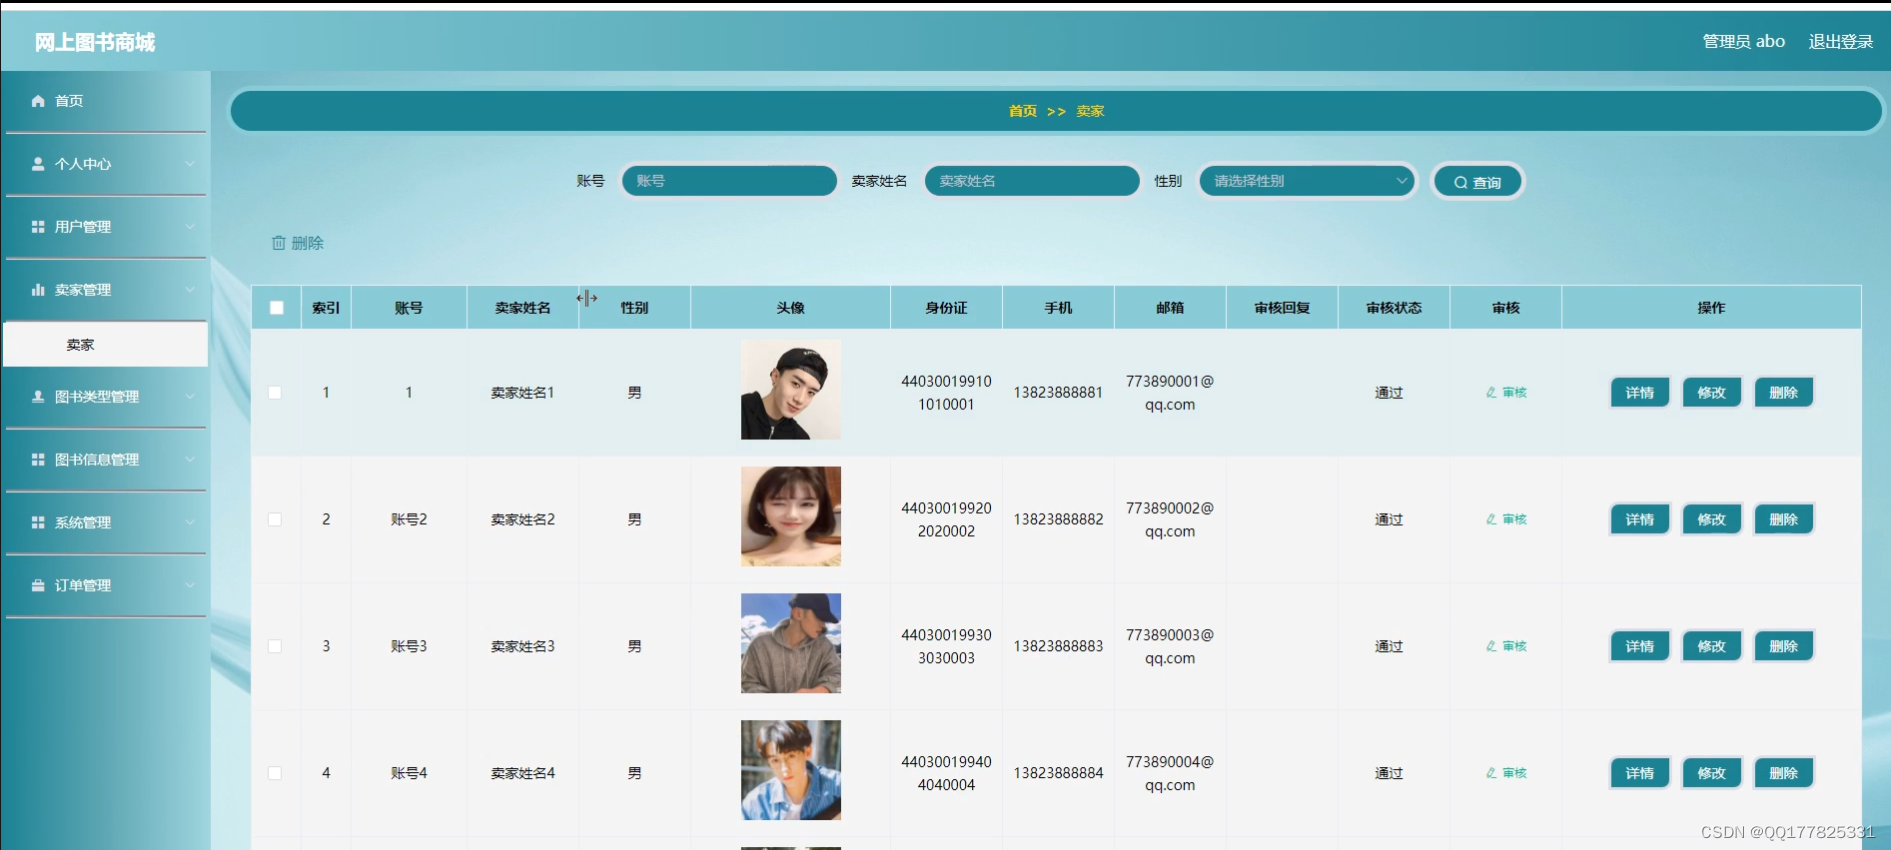Expand 个人中心 using its chevron arrow
The height and width of the screenshot is (850, 1891).
190,164
